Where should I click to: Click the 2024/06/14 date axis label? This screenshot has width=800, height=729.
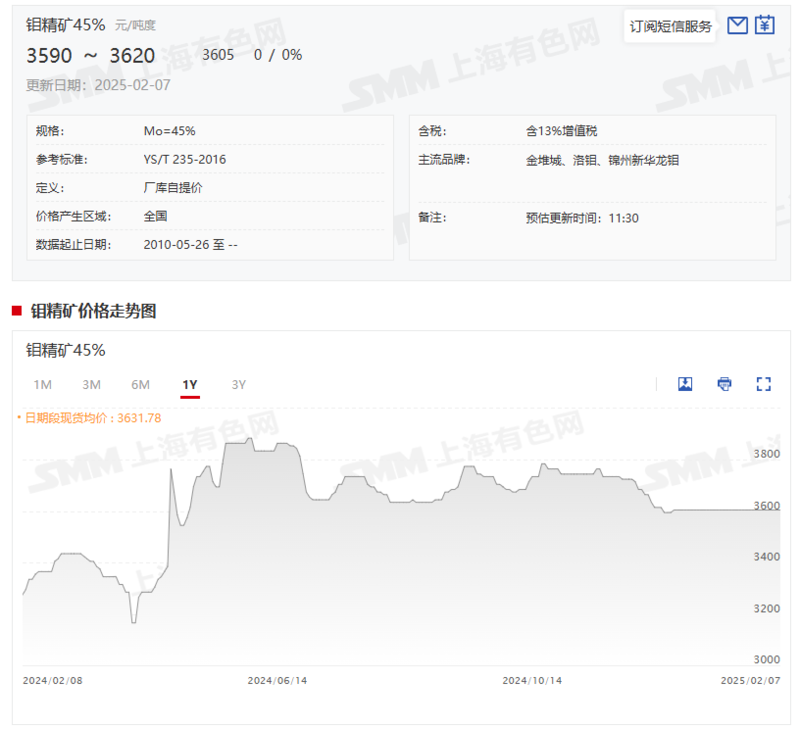(275, 680)
